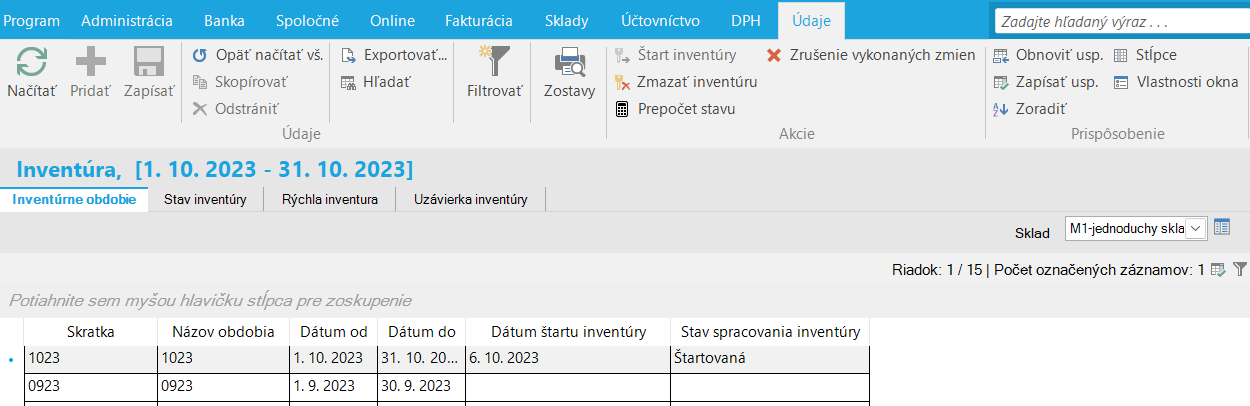
Task: Switch to Stav inventúry tab
Action: tap(205, 200)
